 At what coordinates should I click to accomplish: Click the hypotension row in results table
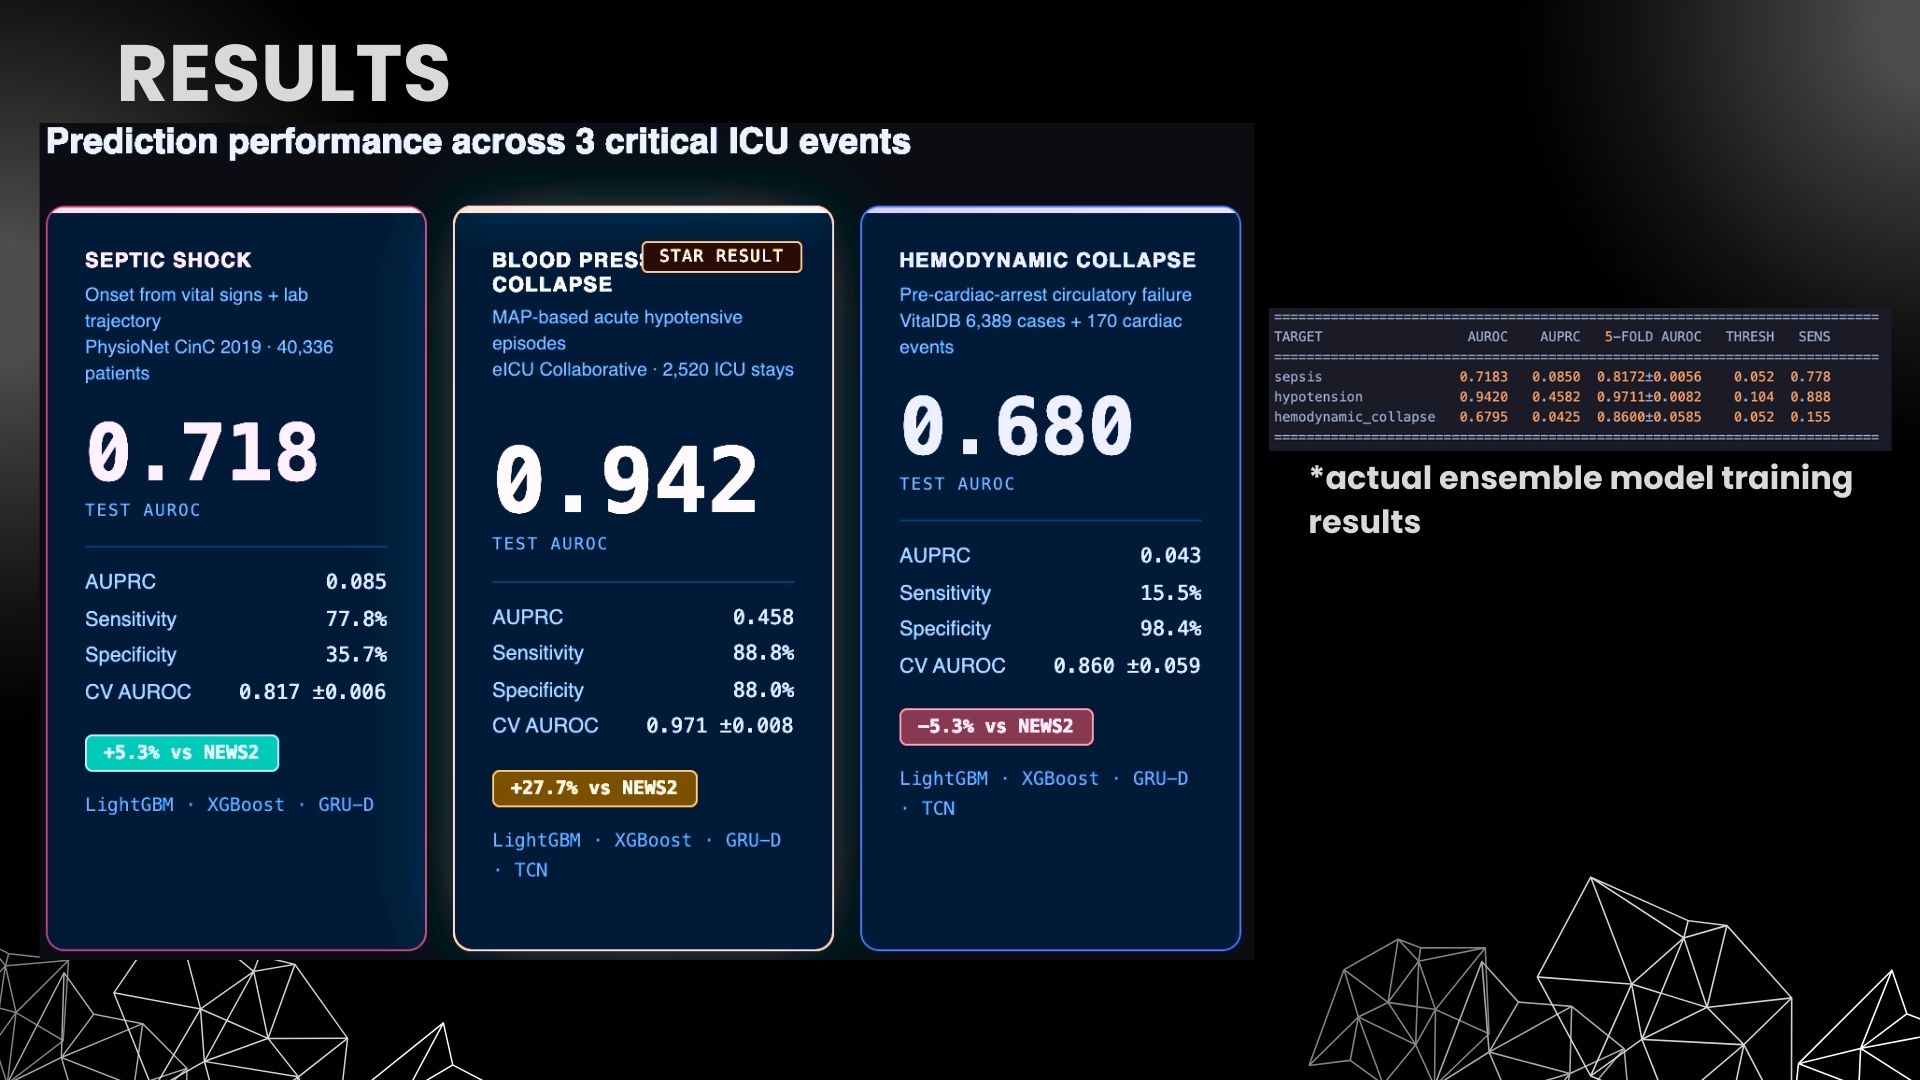click(x=1551, y=397)
